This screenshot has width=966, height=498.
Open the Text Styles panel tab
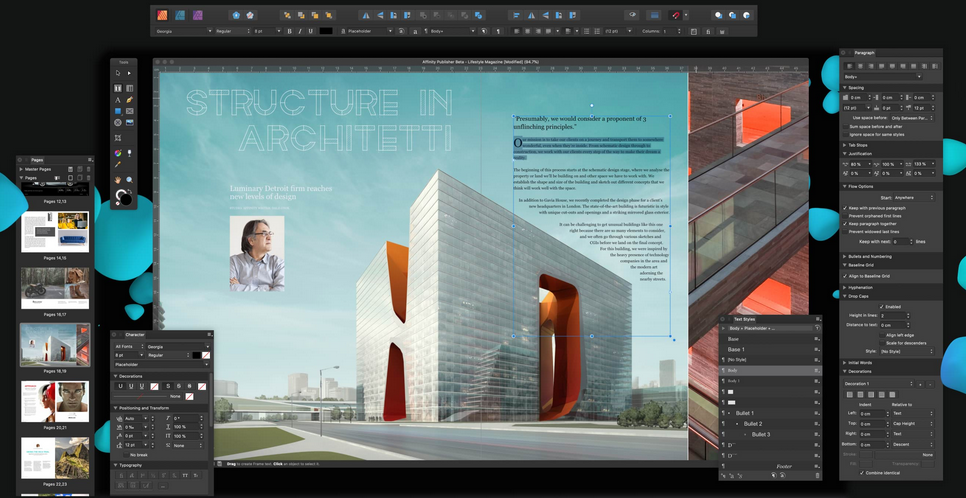click(744, 319)
